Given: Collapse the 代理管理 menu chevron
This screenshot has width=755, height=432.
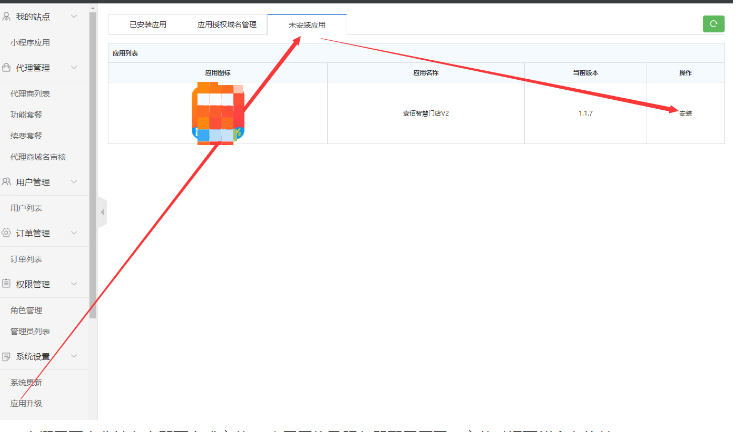Looking at the screenshot, I should [x=74, y=67].
